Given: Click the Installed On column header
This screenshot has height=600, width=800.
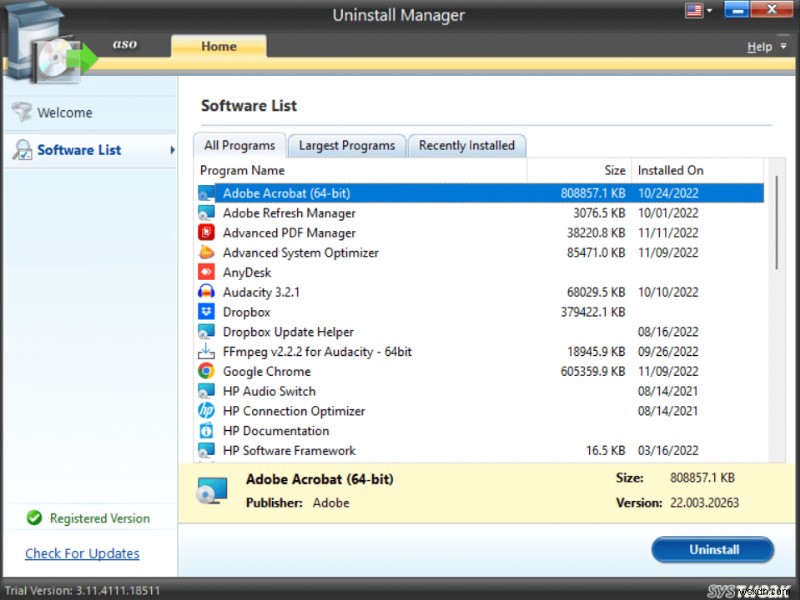Looking at the screenshot, I should pos(670,170).
